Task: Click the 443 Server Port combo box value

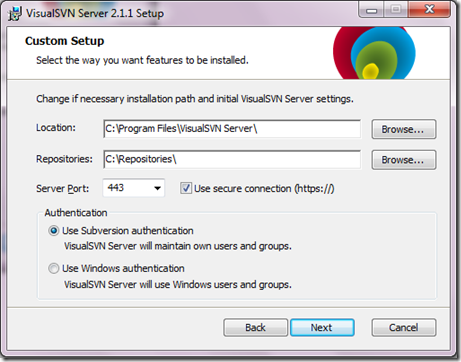Action: [x=133, y=188]
